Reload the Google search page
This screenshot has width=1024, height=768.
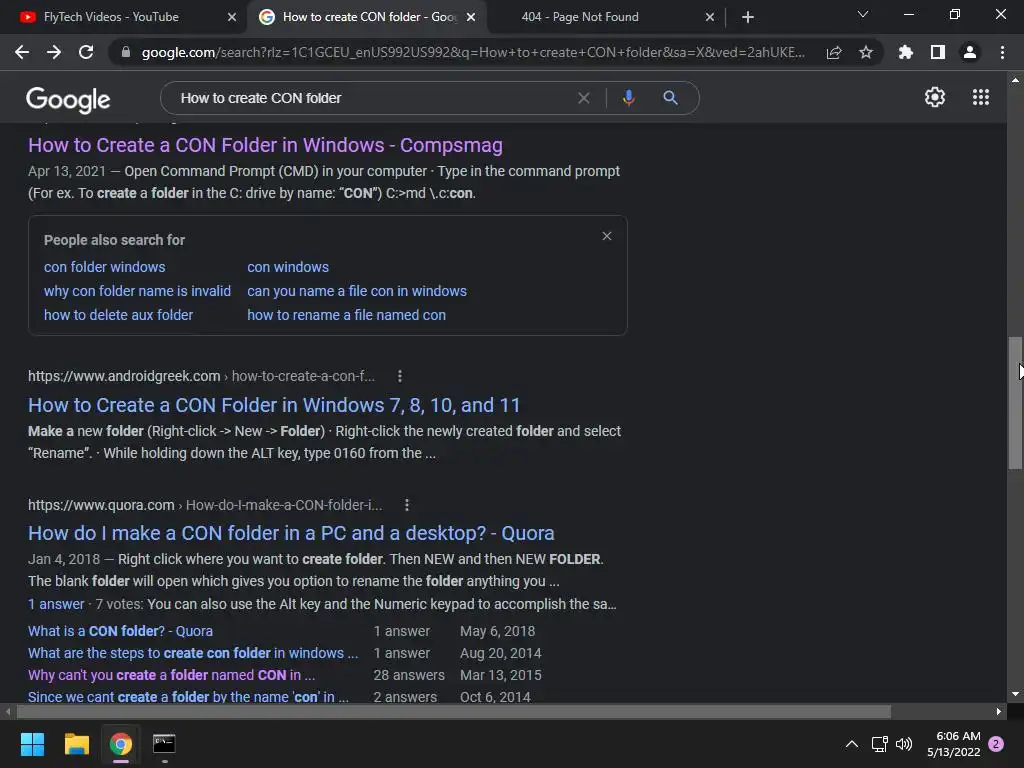(86, 52)
